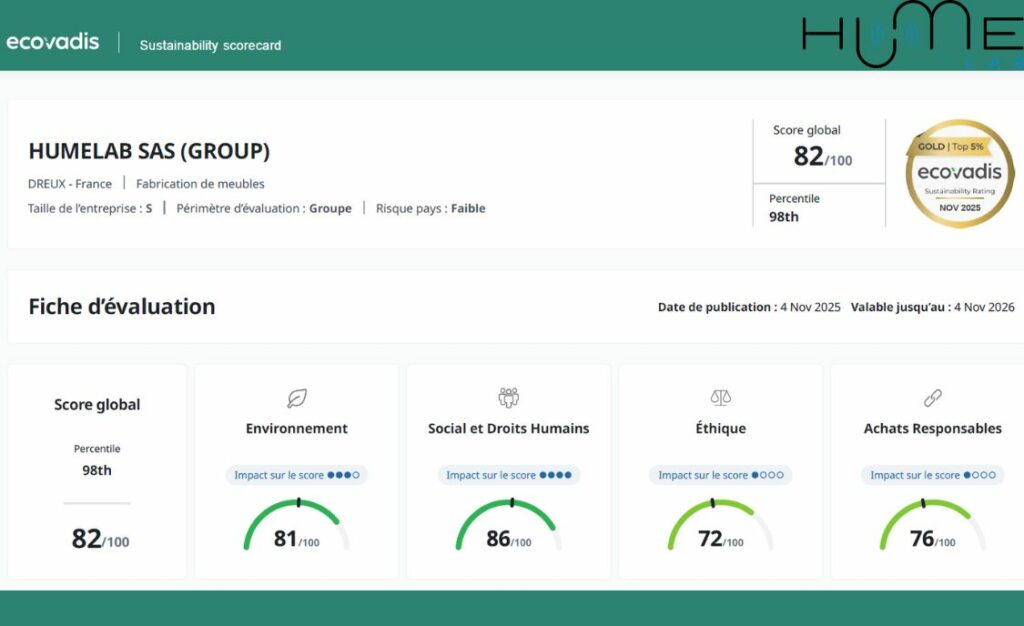The image size is (1024, 626).
Task: Click the balance scale icon above Éthique
Action: 720,398
